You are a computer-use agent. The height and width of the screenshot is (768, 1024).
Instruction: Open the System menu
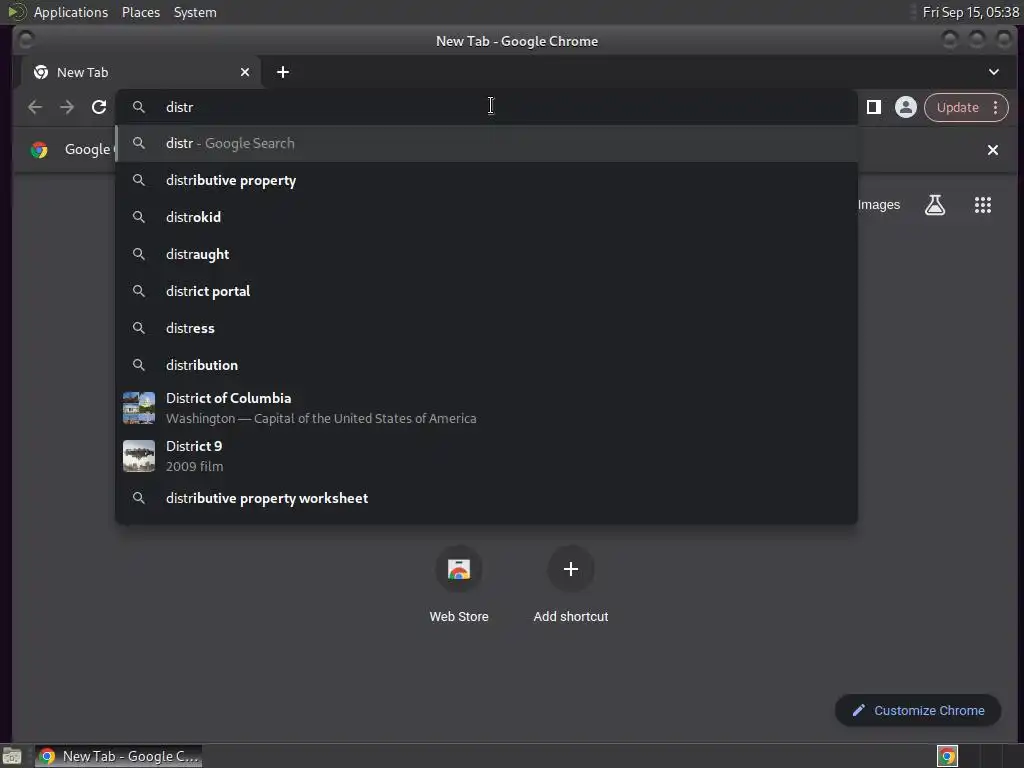point(195,12)
